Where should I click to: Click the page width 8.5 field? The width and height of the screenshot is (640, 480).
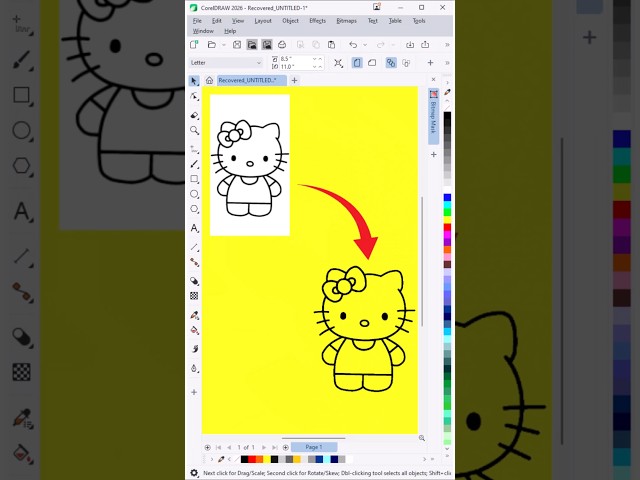coord(296,59)
